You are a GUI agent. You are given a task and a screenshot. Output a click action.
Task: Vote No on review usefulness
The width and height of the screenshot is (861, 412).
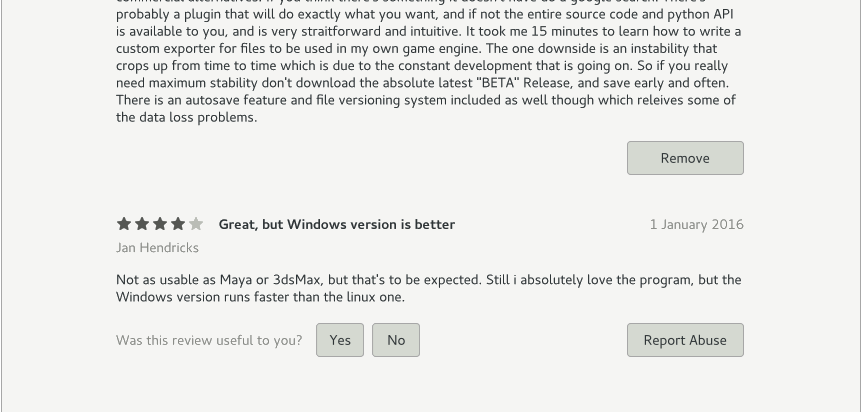pyautogui.click(x=396, y=340)
